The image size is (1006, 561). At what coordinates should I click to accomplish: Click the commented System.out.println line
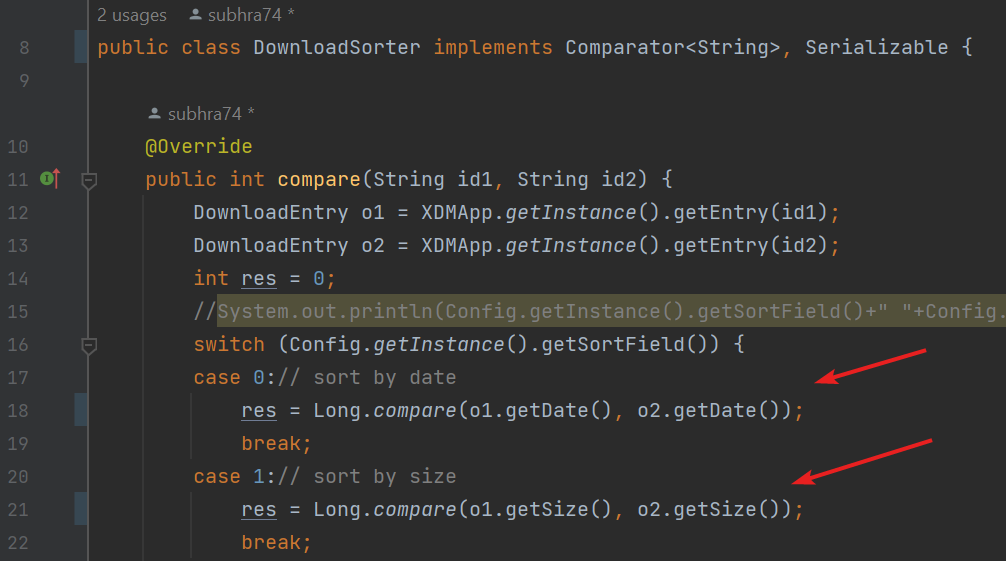point(599,311)
